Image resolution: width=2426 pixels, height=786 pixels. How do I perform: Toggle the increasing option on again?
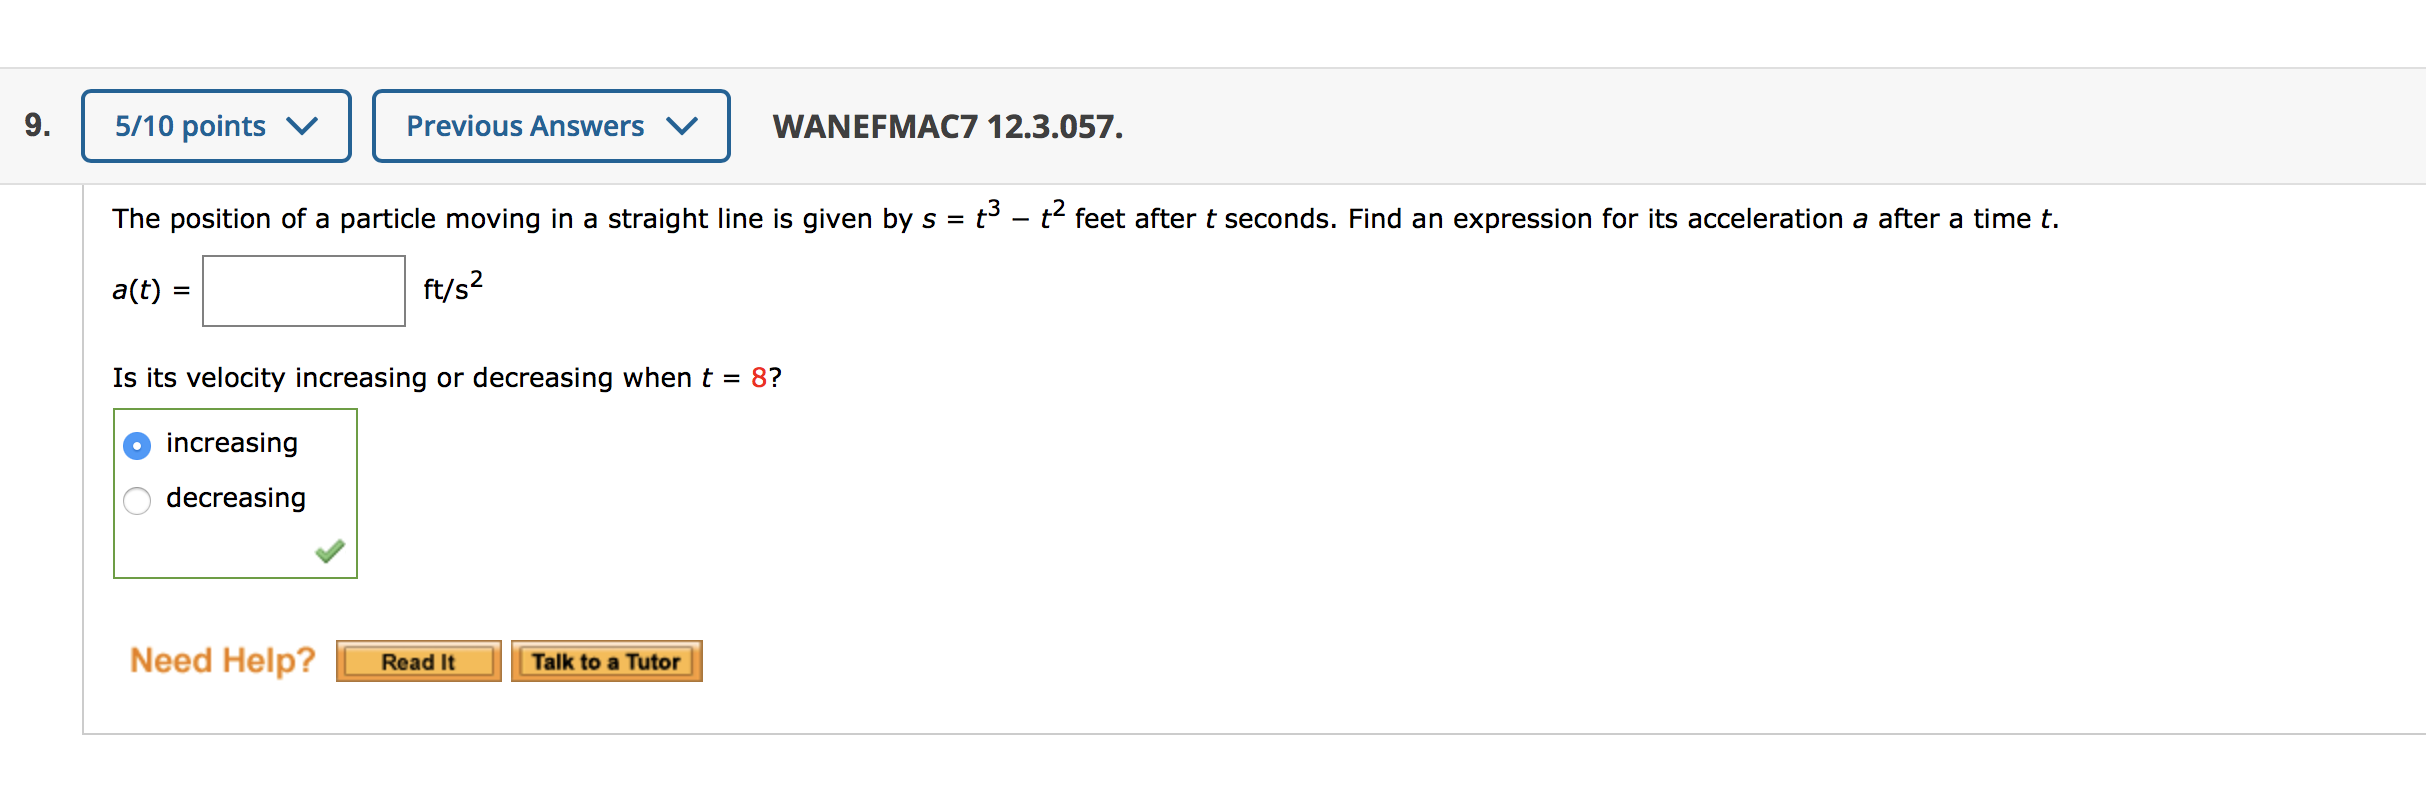(137, 445)
